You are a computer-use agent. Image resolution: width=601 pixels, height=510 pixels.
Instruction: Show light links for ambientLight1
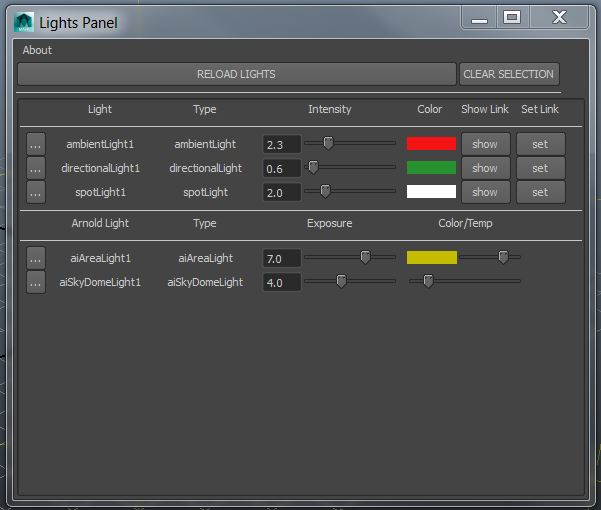485,144
